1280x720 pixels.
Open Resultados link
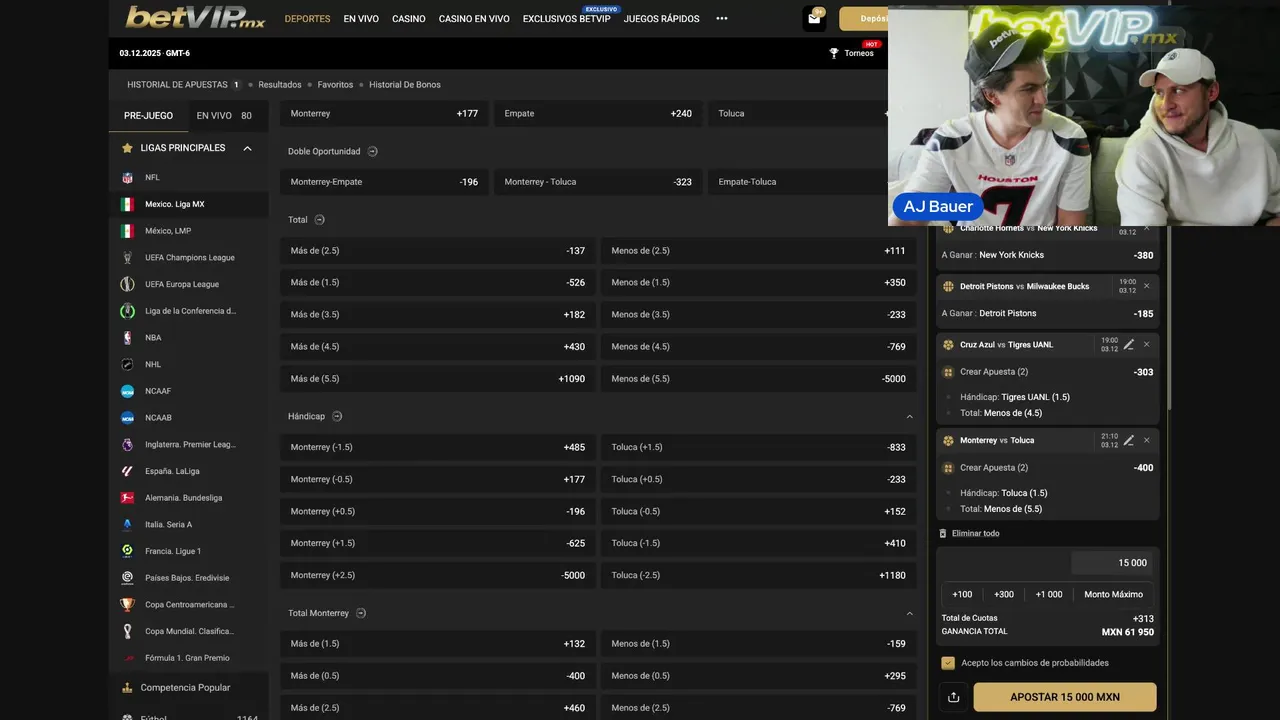280,85
